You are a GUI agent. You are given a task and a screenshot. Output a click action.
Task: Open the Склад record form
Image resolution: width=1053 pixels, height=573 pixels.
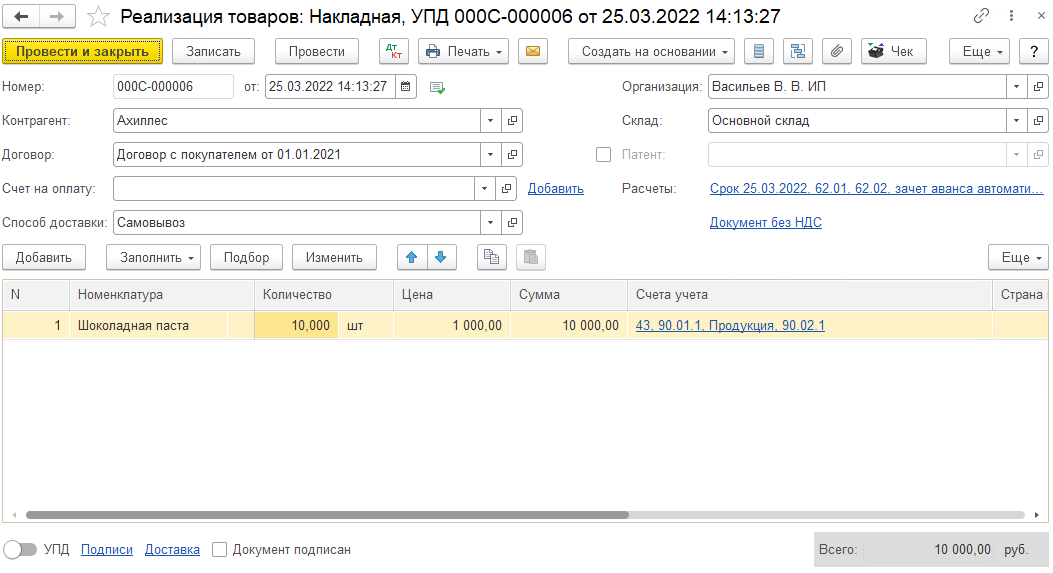(x=1038, y=120)
